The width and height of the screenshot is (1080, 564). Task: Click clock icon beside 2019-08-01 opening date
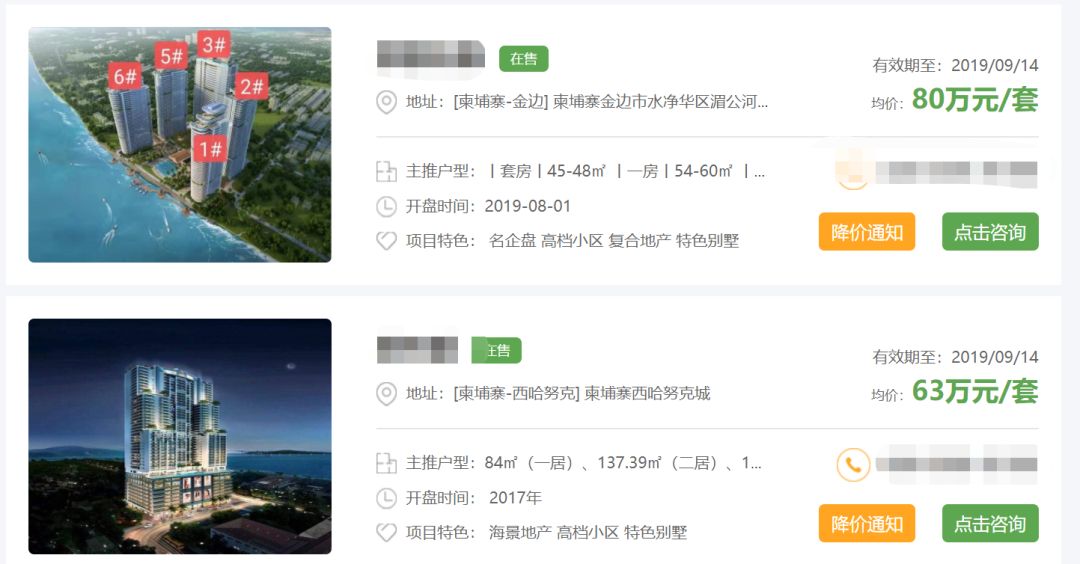coord(386,206)
